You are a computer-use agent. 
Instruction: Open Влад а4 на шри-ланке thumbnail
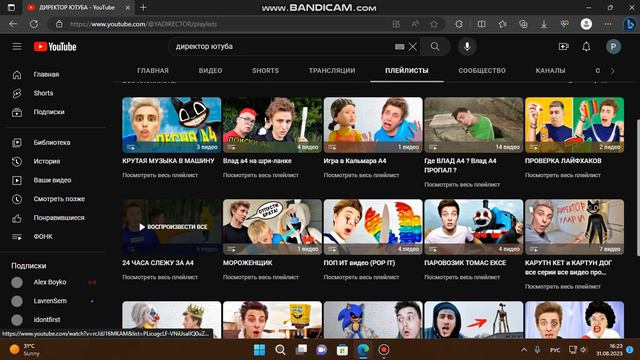tap(272, 125)
